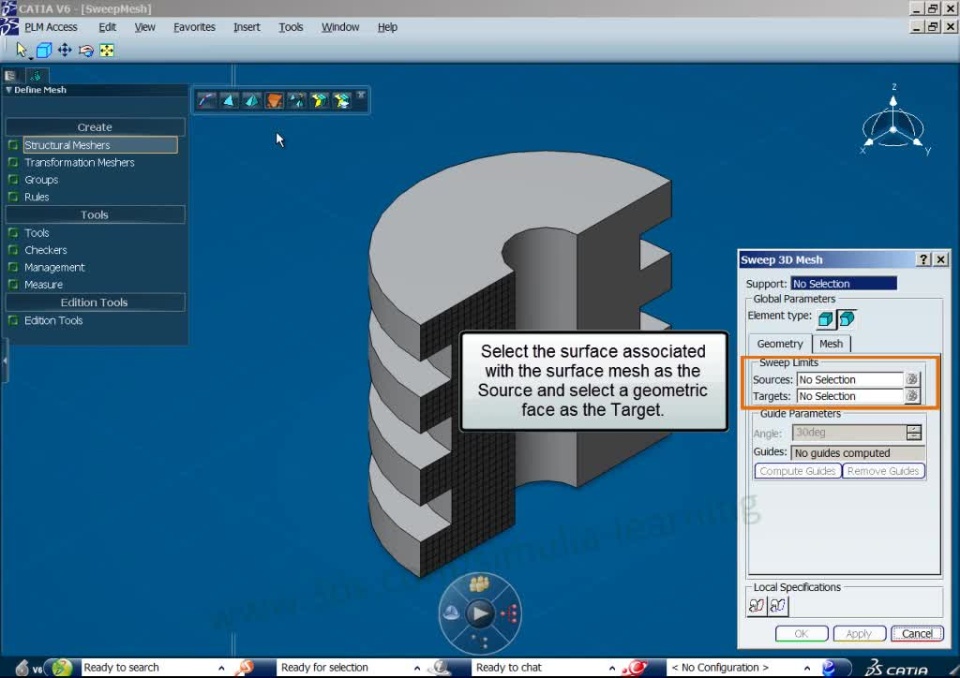960x678 pixels.
Task: Click the first Local Specifications icon
Action: pyautogui.click(x=757, y=606)
